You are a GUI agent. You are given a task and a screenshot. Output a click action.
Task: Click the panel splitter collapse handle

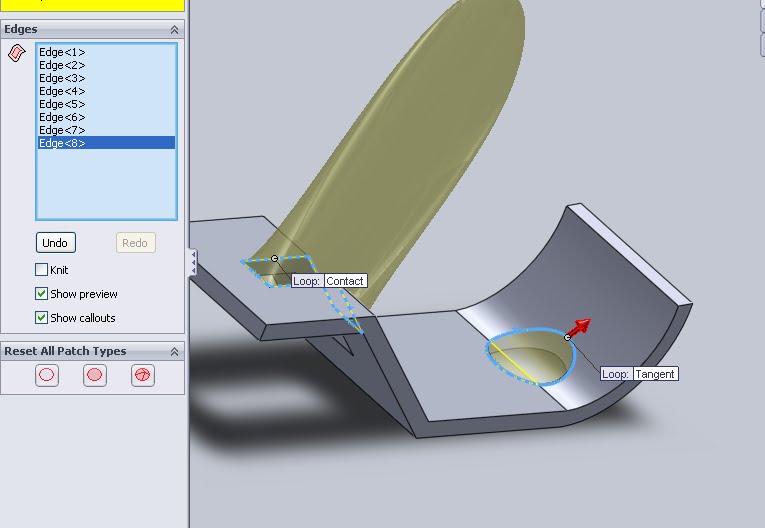click(193, 263)
